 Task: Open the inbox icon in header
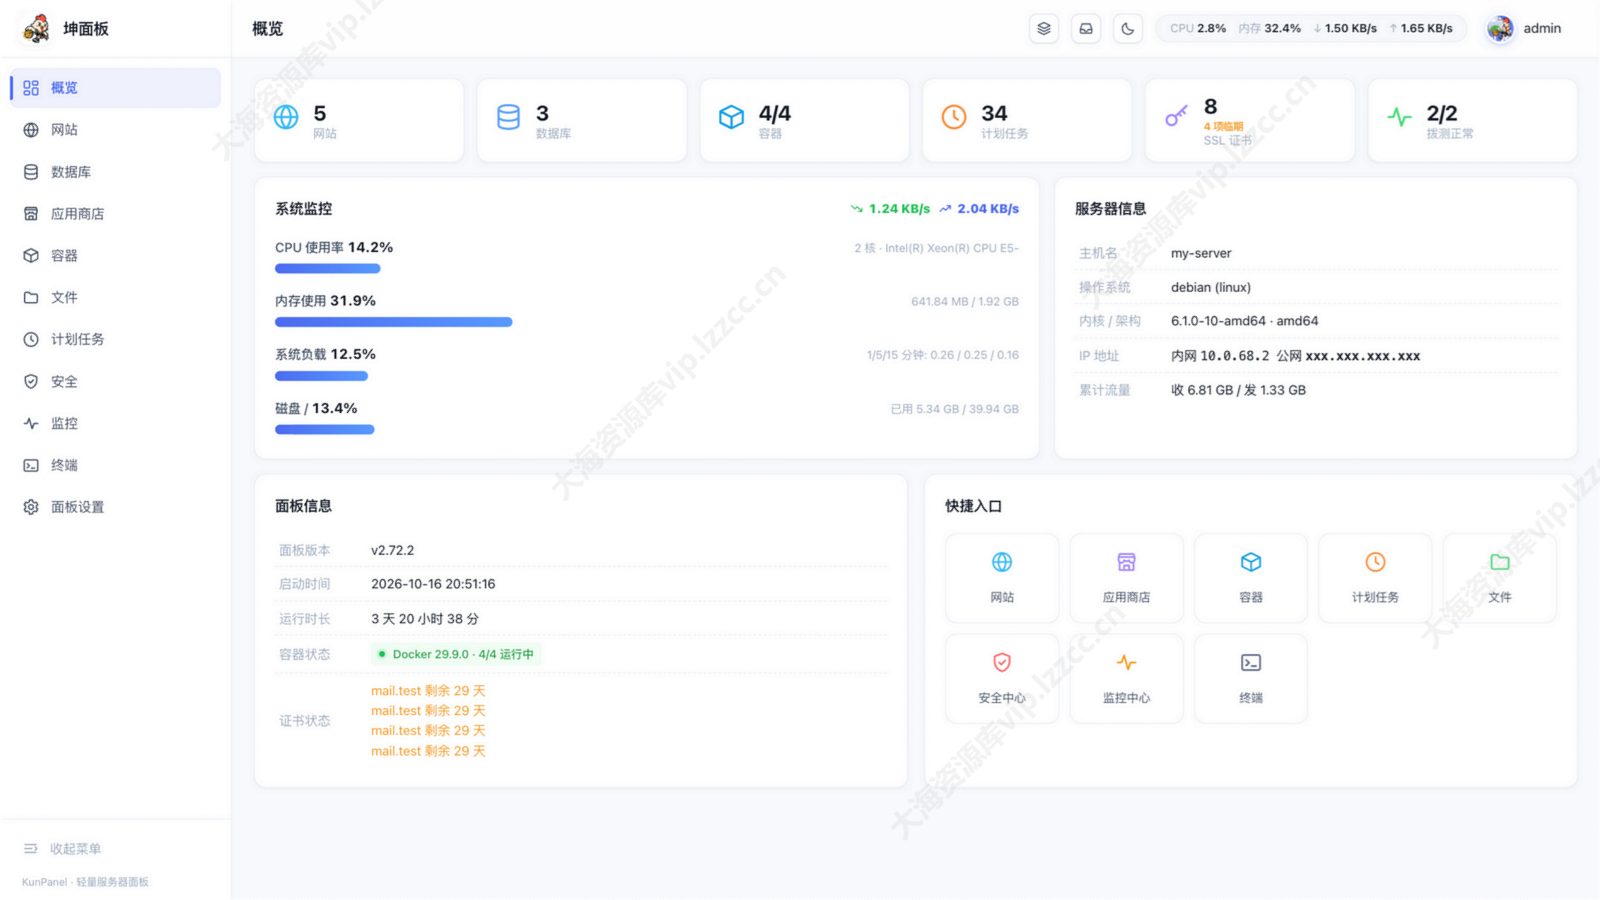click(x=1086, y=29)
